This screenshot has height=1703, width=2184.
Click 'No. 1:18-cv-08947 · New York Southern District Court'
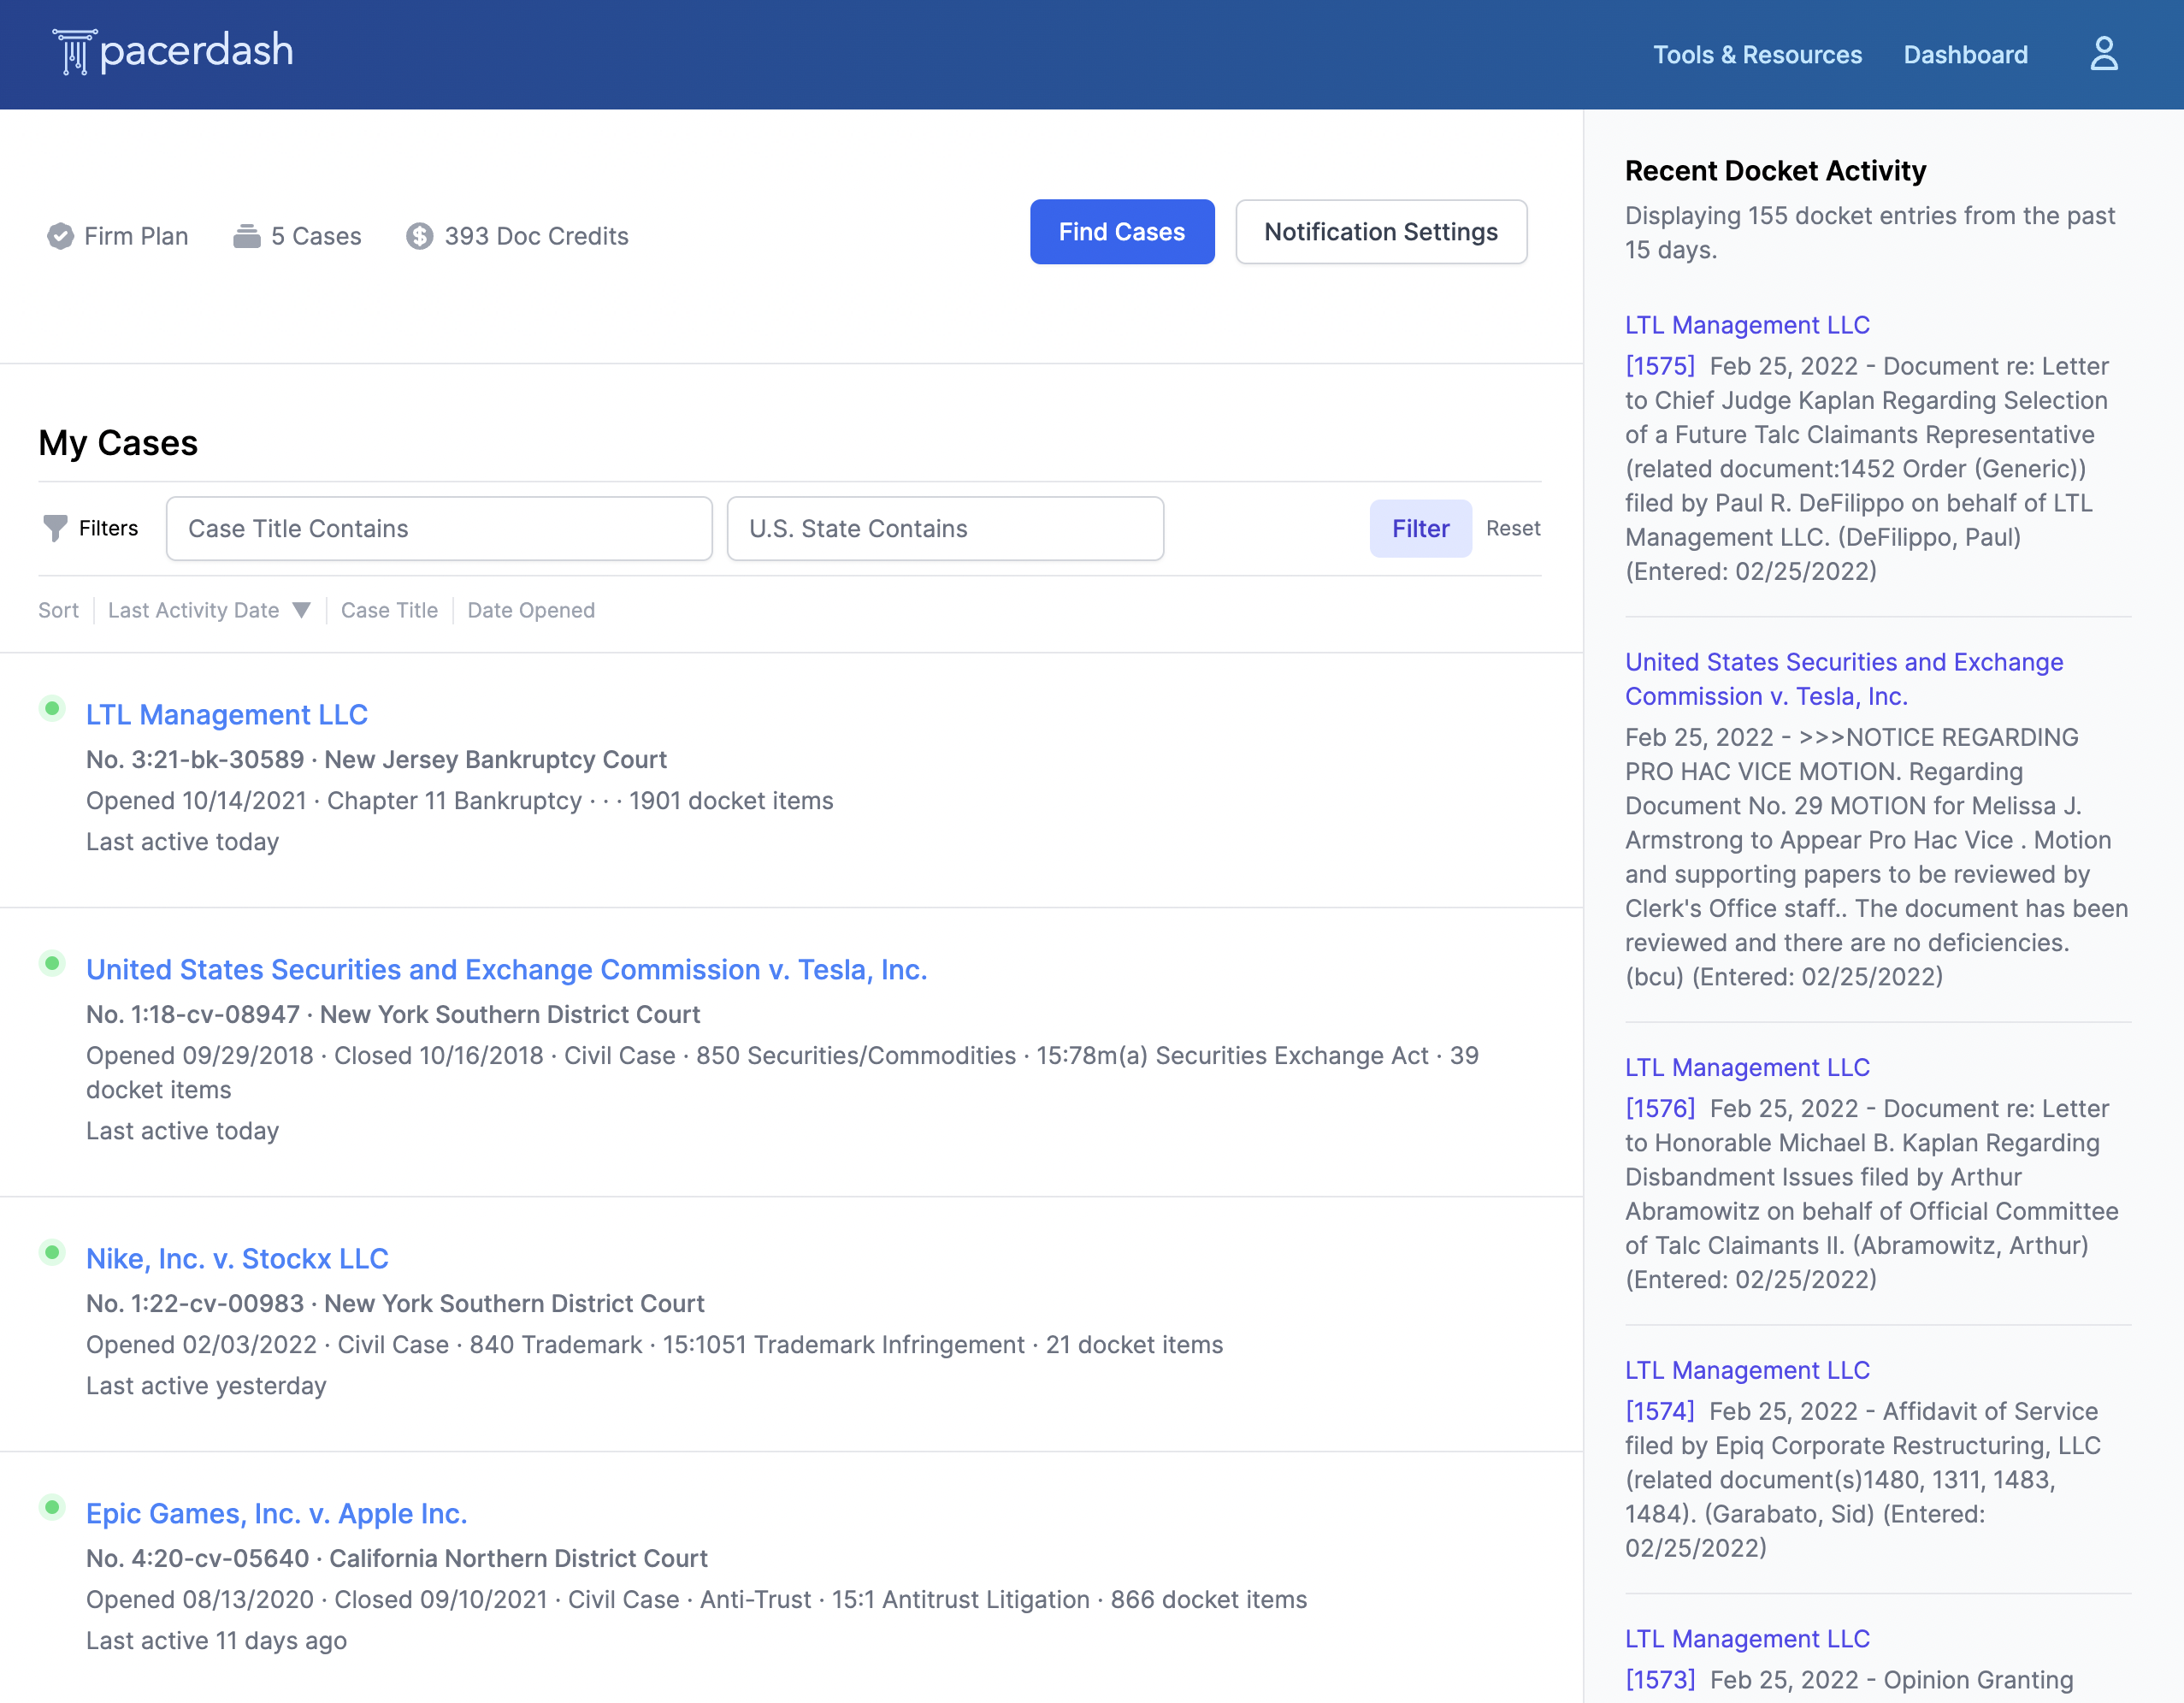[x=393, y=1015]
